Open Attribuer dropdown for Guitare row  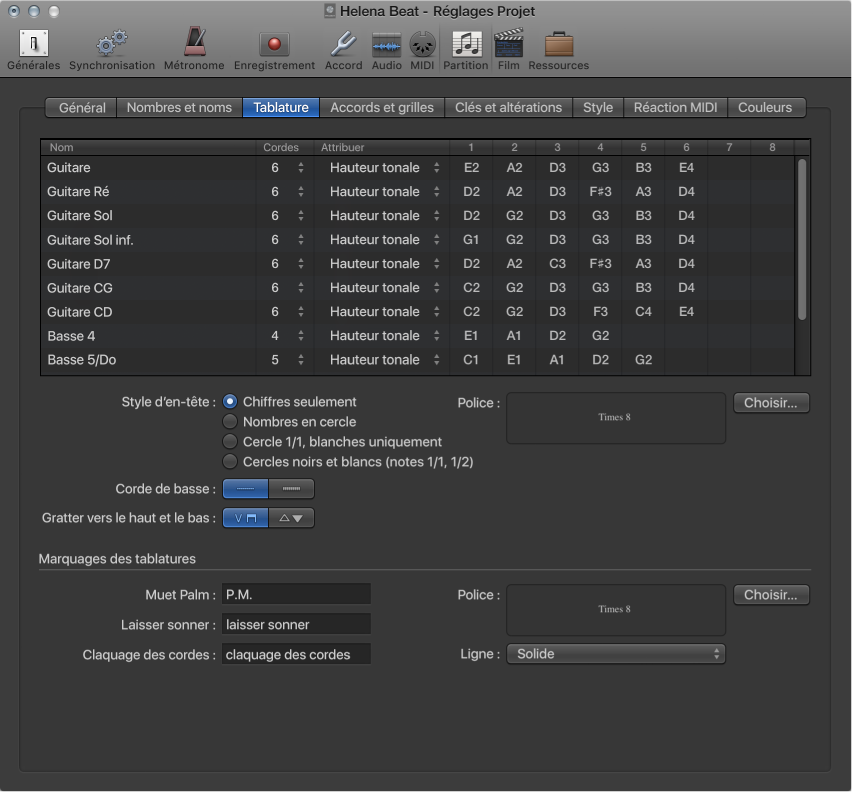point(383,168)
